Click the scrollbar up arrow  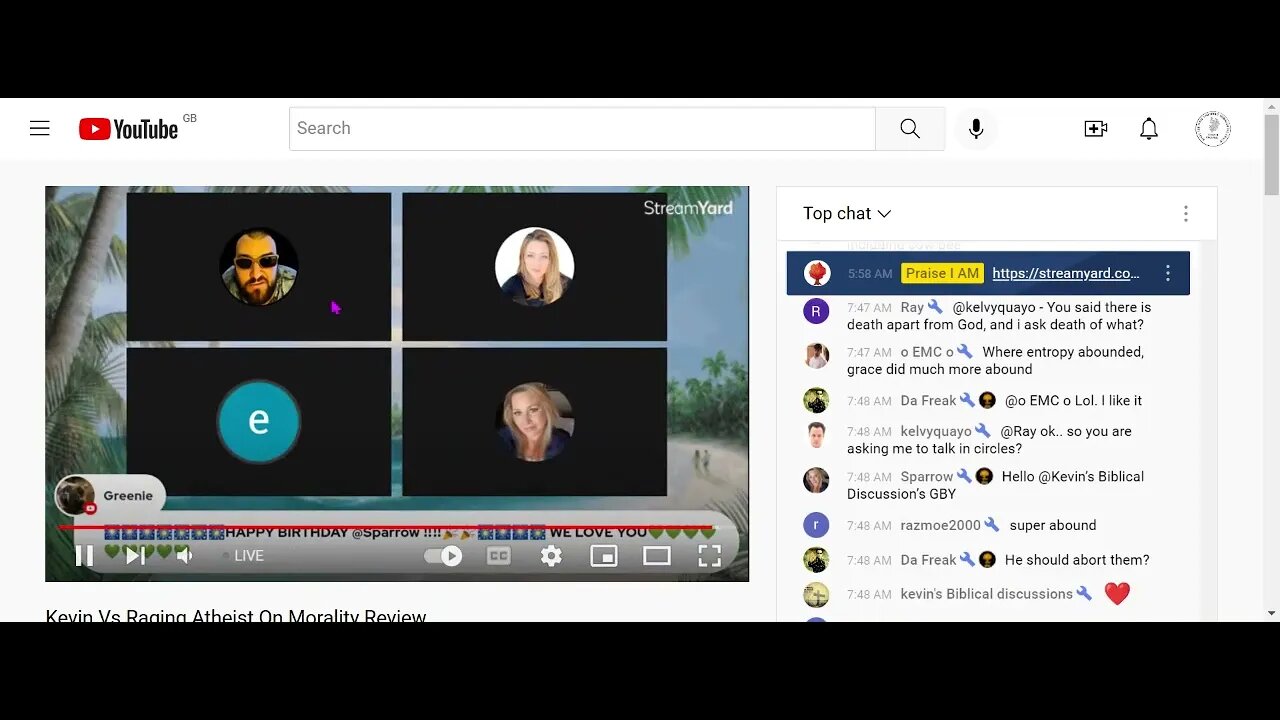point(1272,106)
